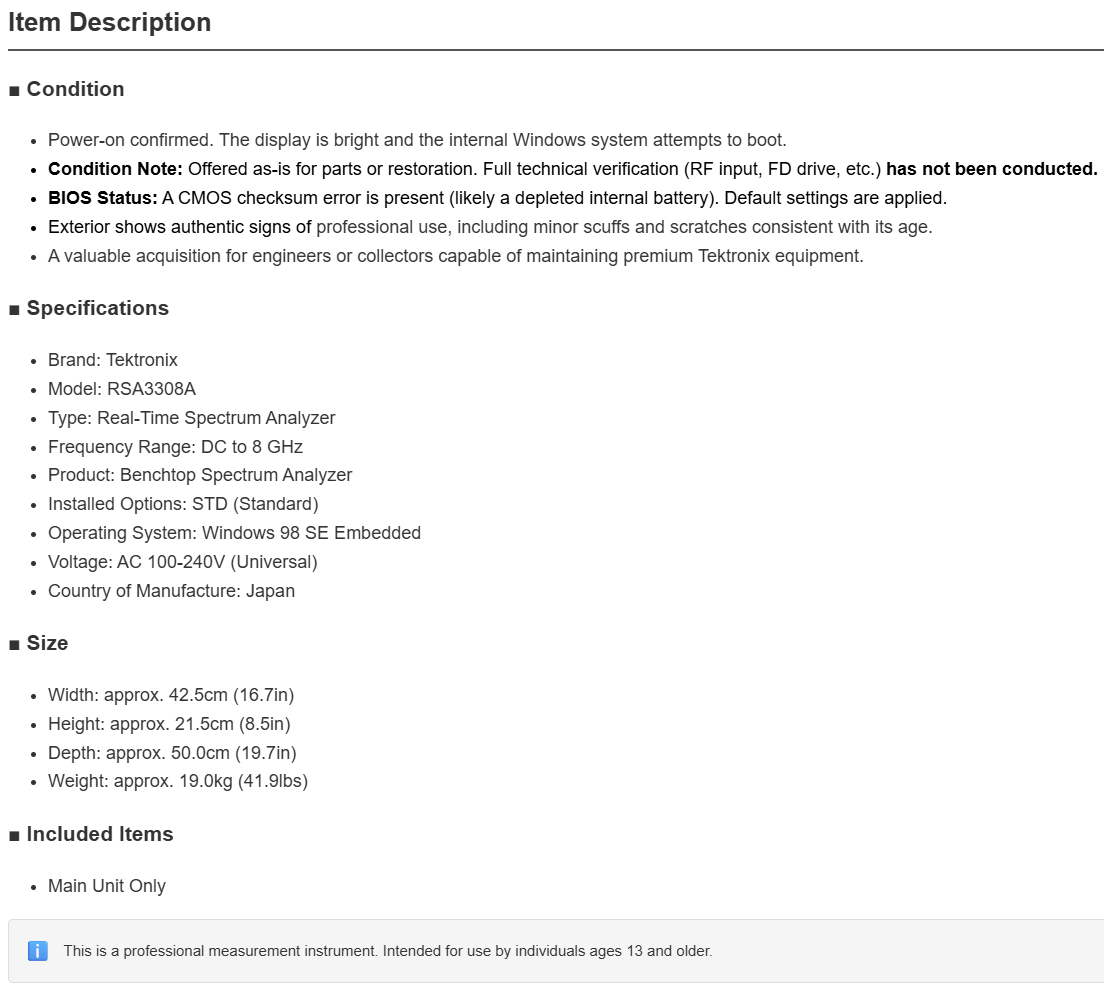Select the Condition section heading
The height and width of the screenshot is (1004, 1104).
[x=75, y=89]
